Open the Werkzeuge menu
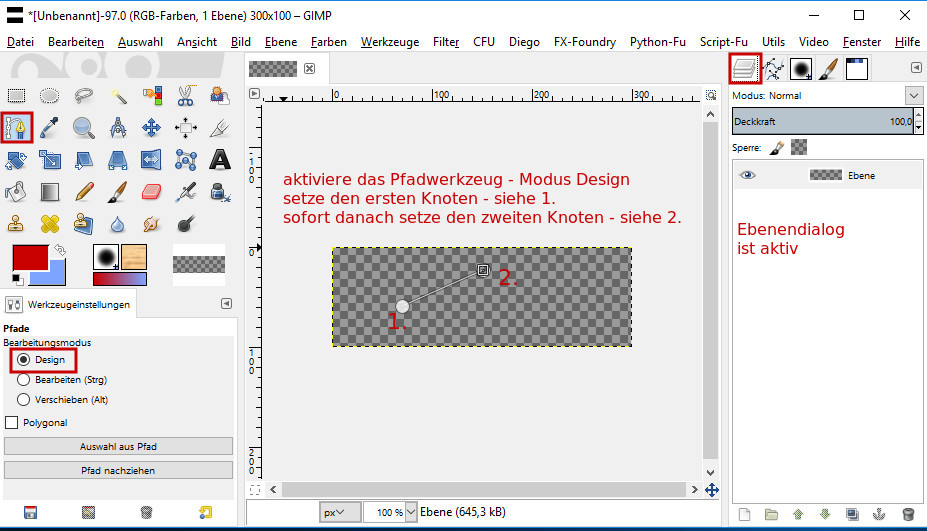The image size is (927, 531). pyautogui.click(x=390, y=42)
